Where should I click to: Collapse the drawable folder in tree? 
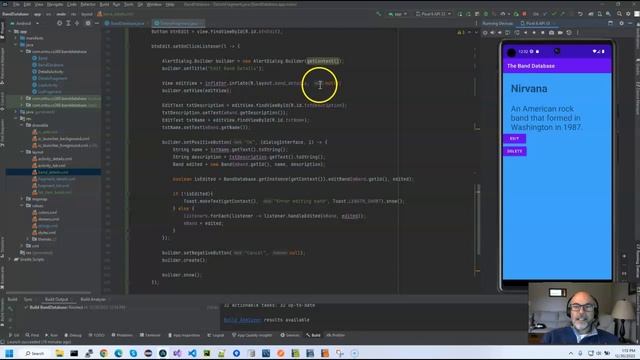(22, 125)
